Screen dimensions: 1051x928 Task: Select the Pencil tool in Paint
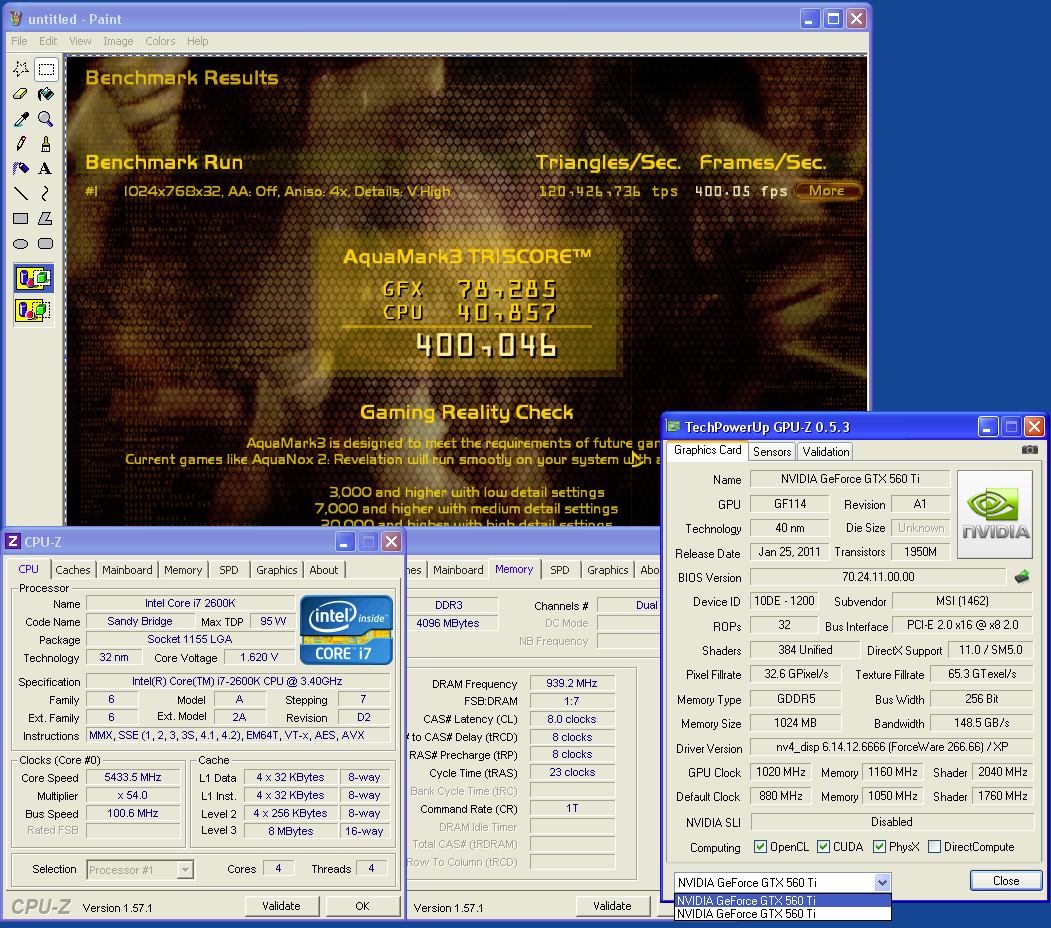21,143
